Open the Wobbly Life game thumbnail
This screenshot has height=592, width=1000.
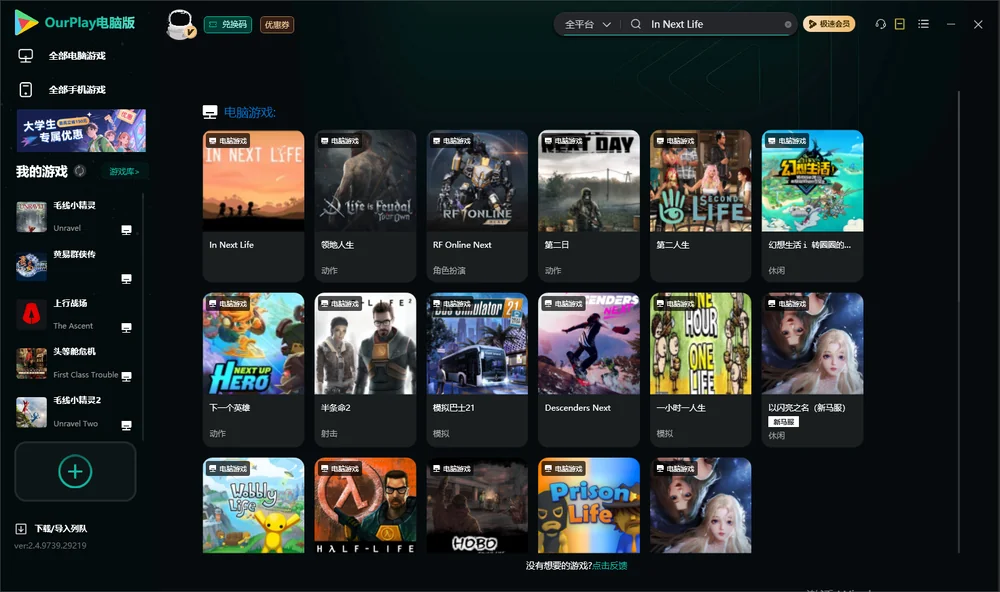253,505
